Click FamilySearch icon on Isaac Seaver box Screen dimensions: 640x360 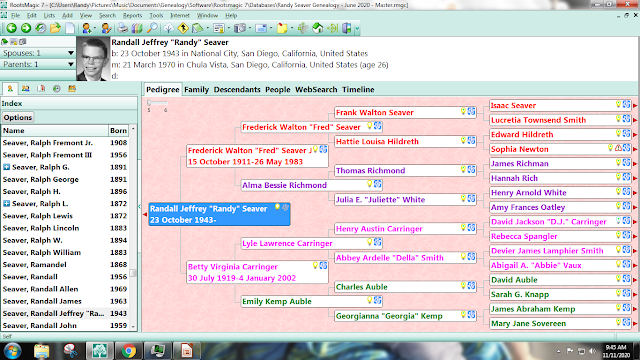[627, 104]
